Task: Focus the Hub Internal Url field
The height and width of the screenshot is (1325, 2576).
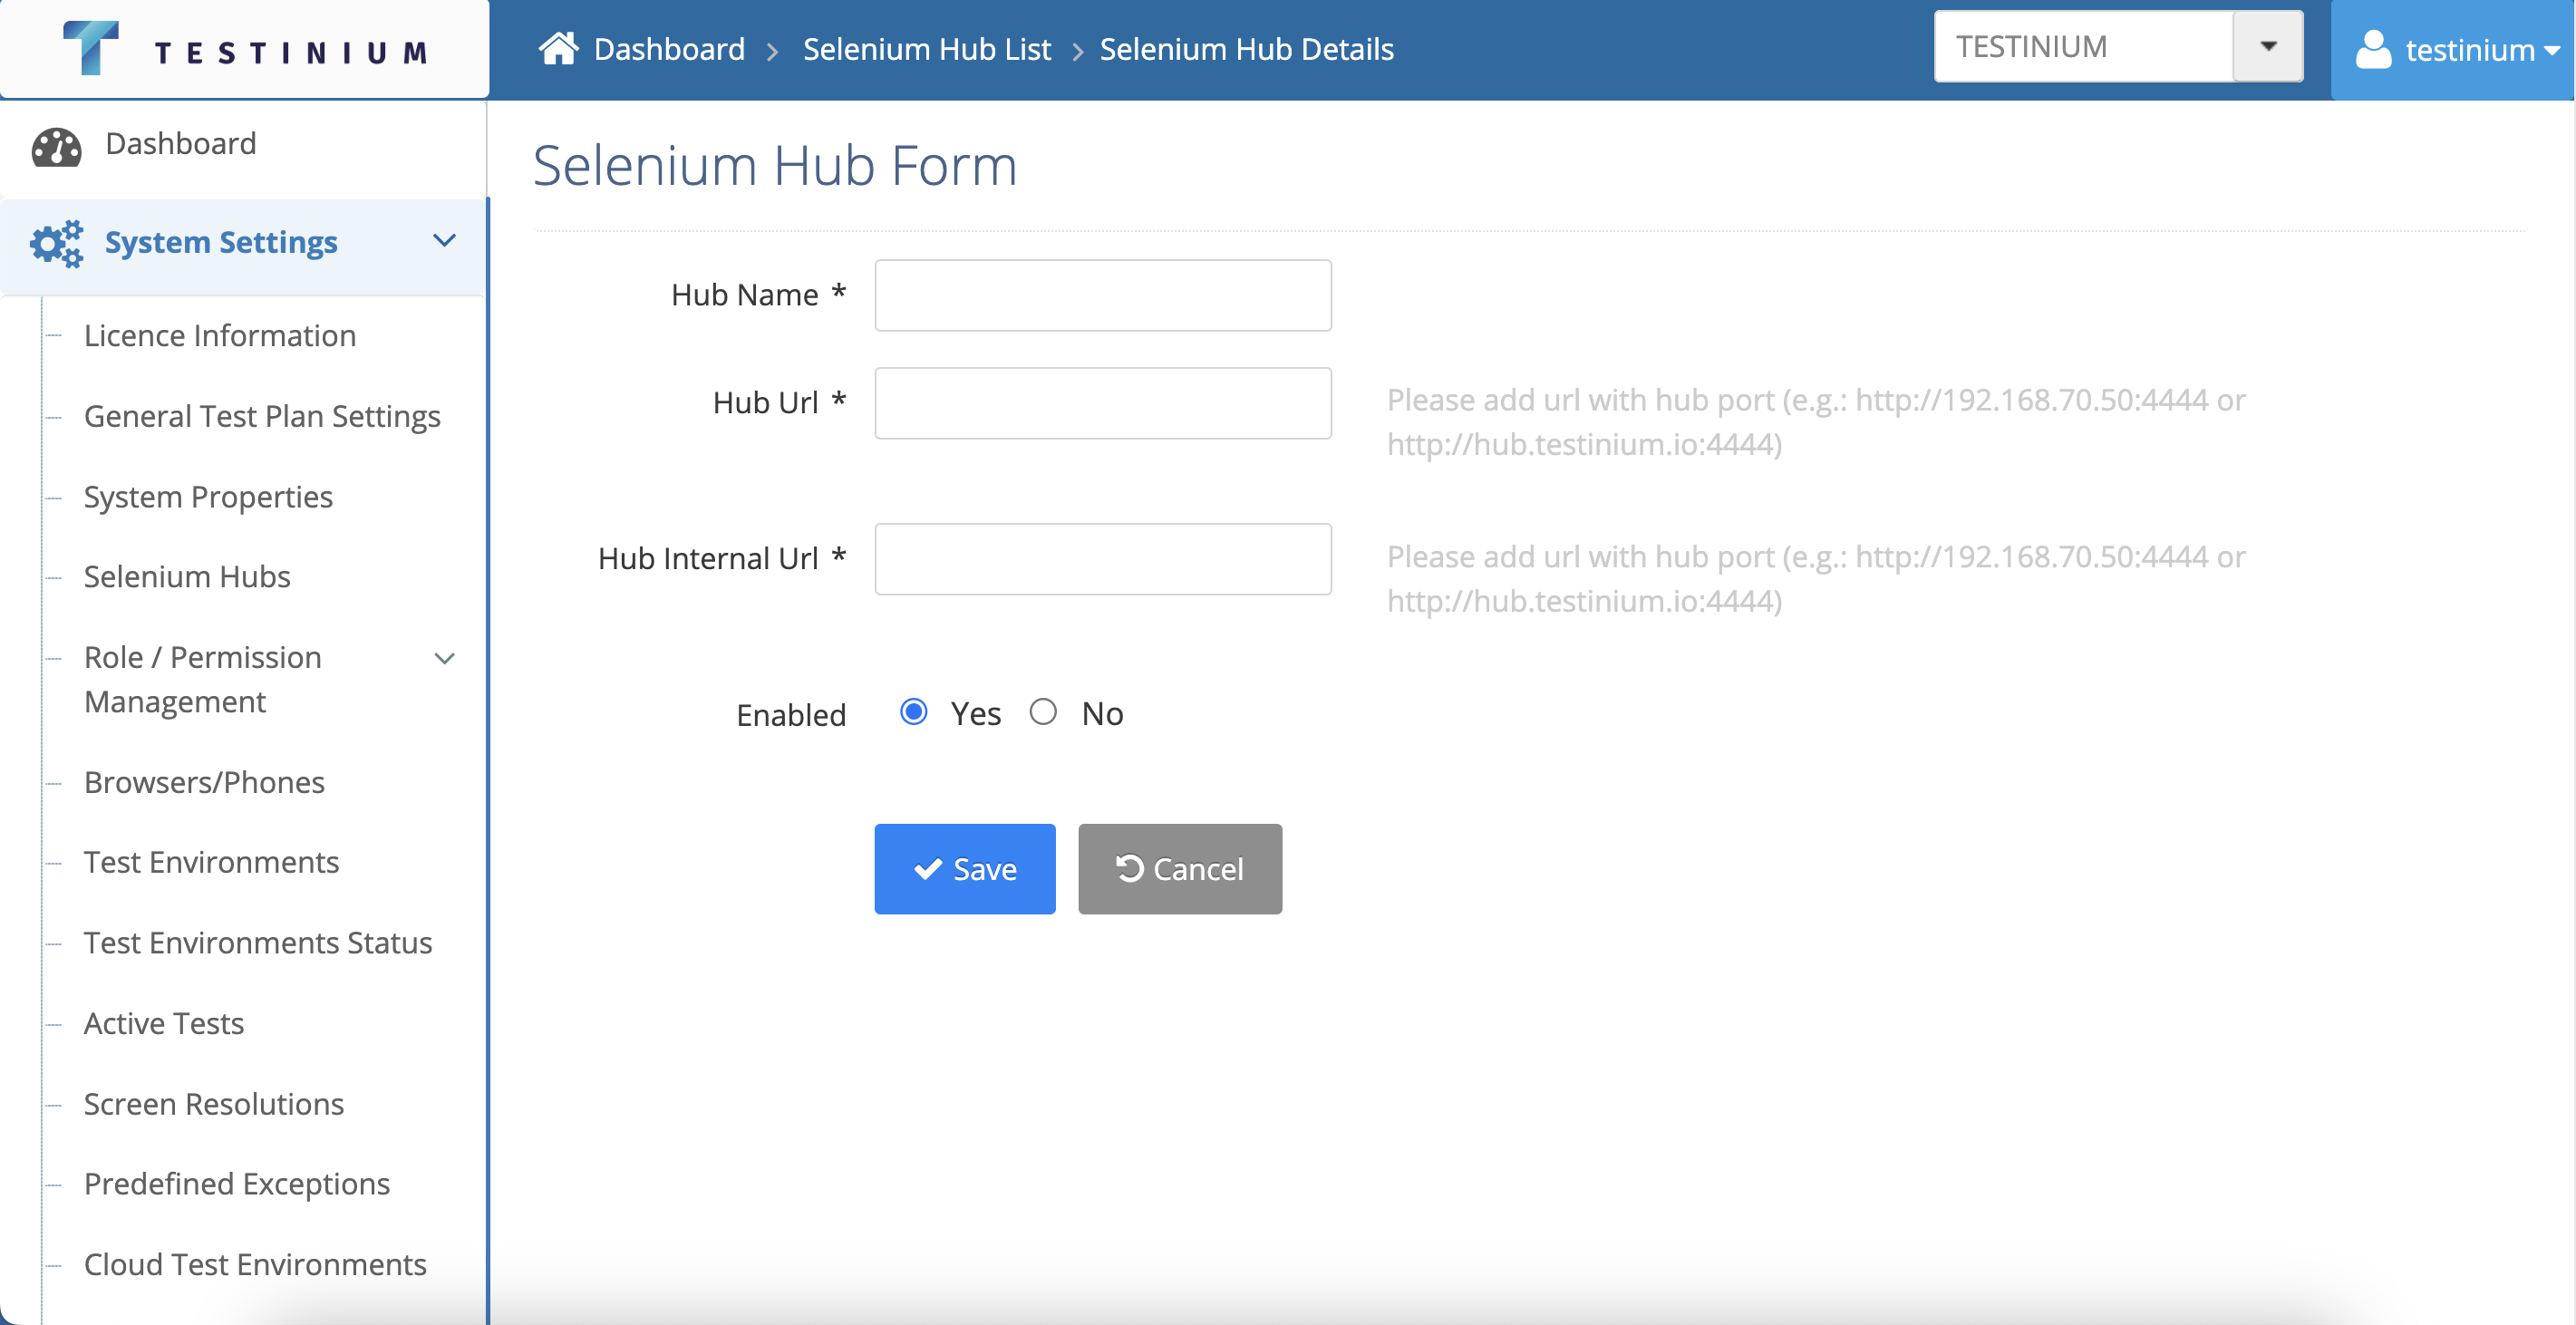Action: (x=1102, y=559)
